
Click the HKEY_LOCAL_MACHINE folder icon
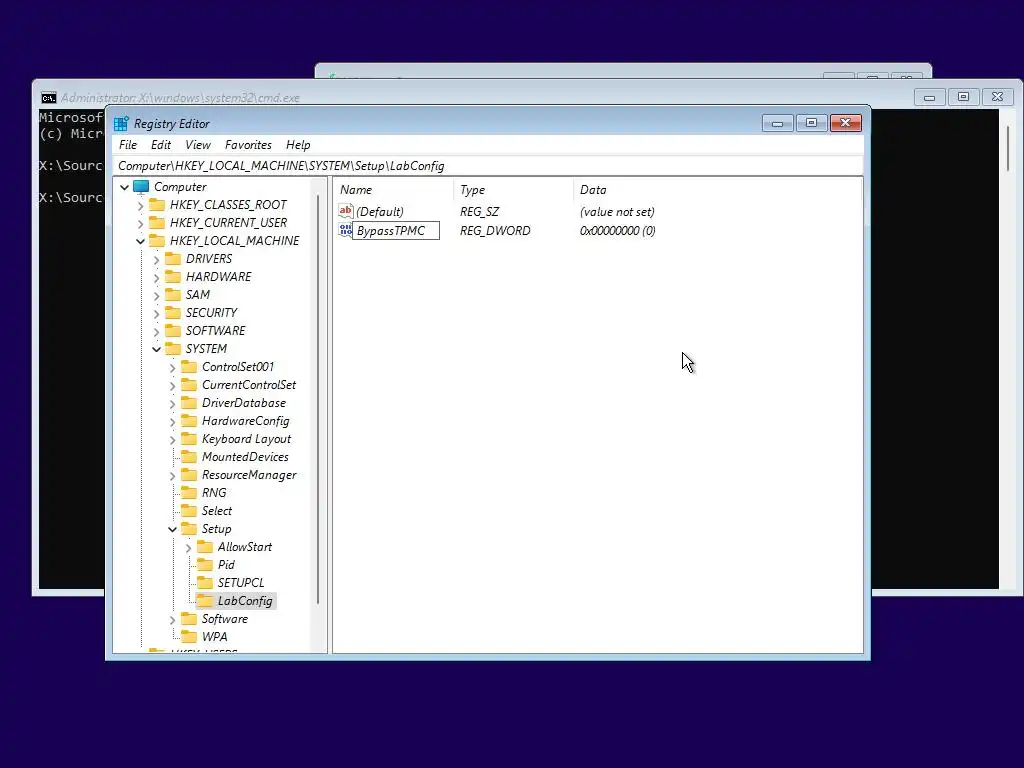(x=157, y=241)
